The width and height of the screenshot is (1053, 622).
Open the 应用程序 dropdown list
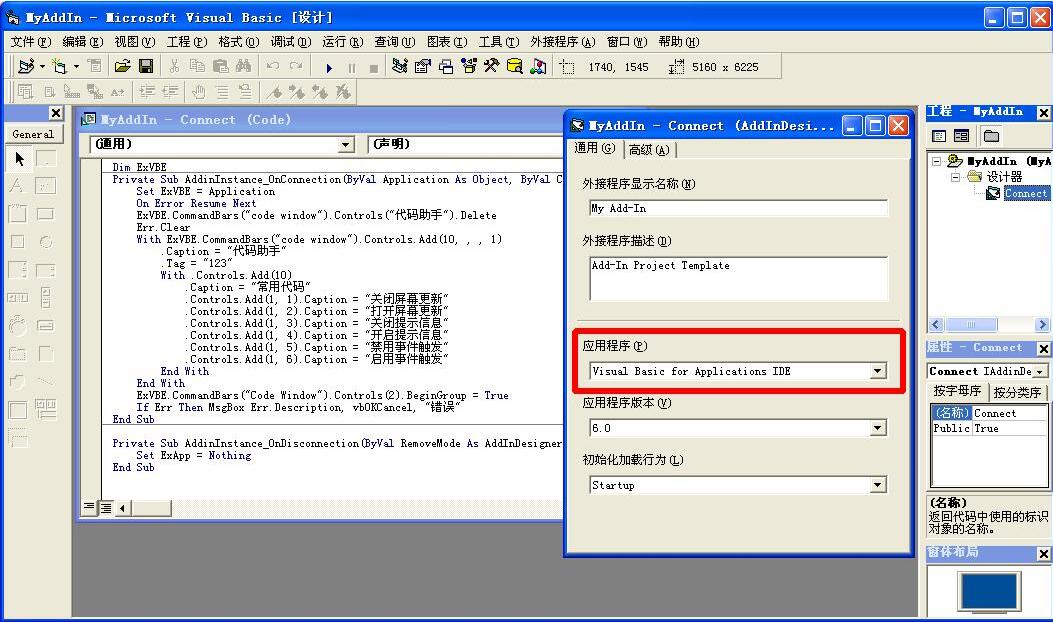877,371
